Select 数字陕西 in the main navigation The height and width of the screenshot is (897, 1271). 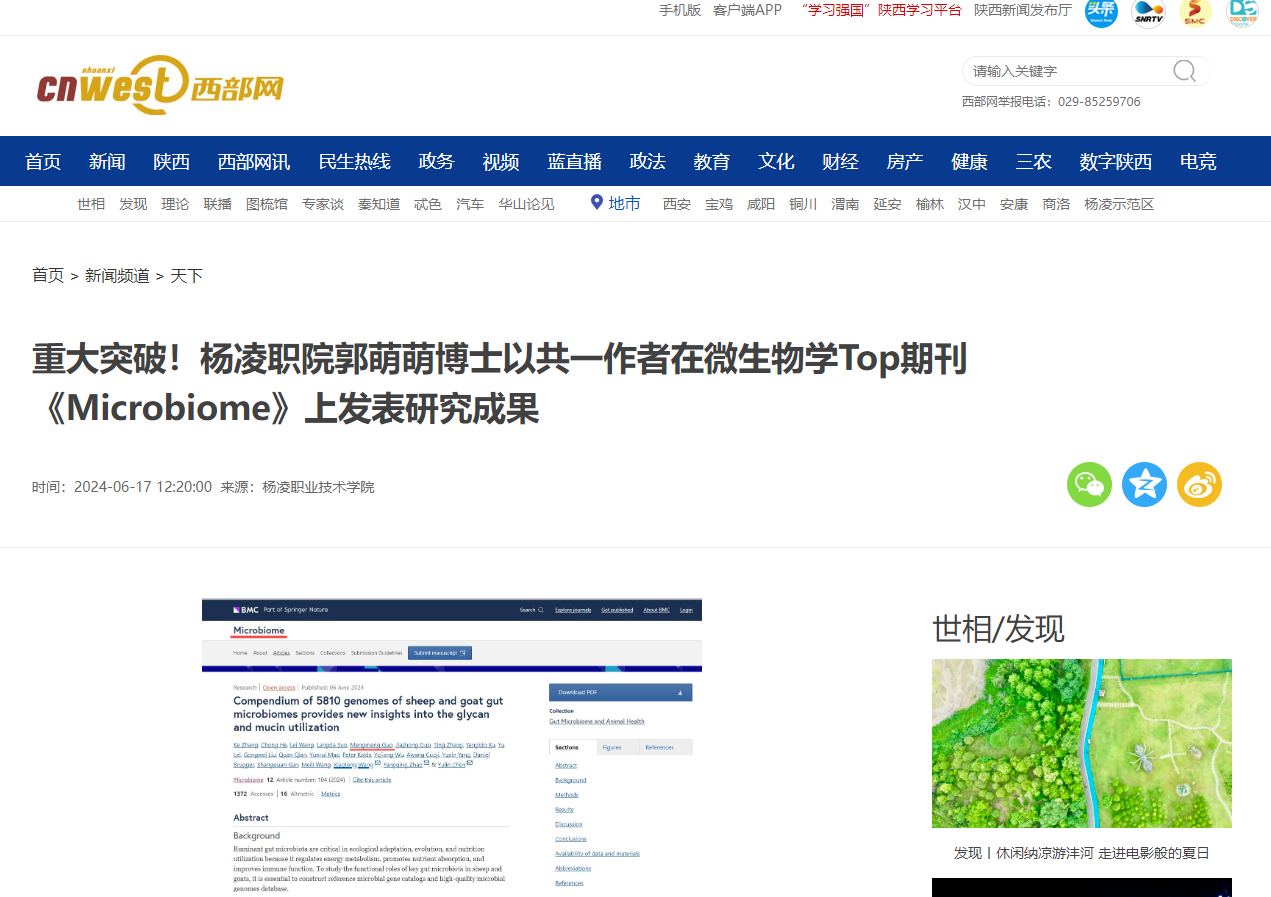pyautogui.click(x=1115, y=161)
